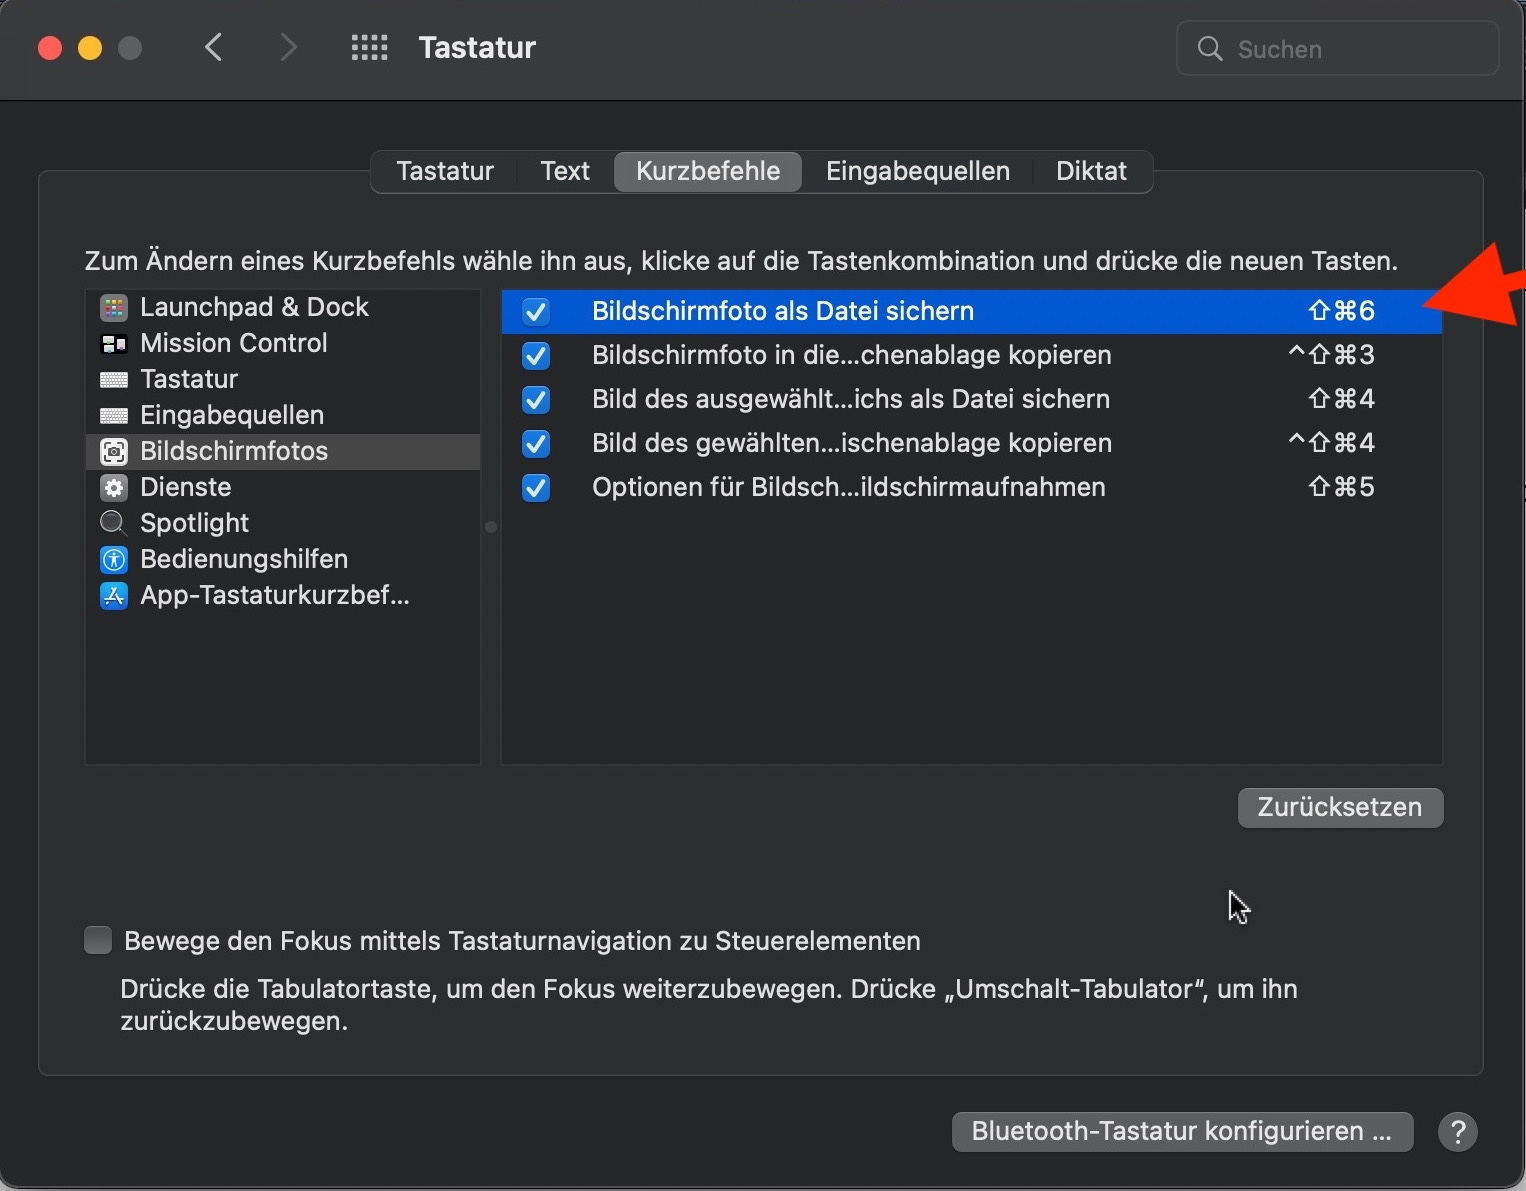Select the Mission Control icon in sidebar
The image size is (1526, 1191).
pos(114,343)
